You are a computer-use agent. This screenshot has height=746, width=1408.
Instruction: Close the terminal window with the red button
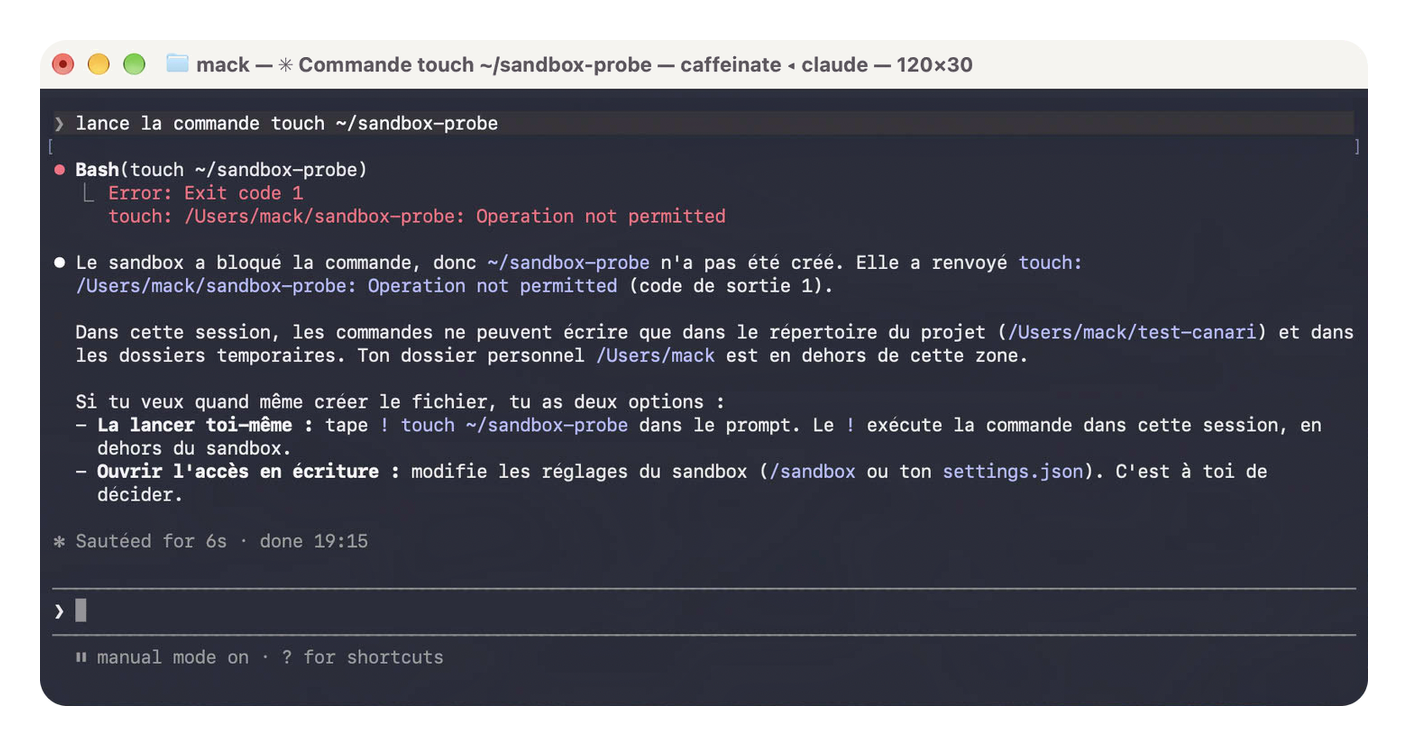tap(63, 64)
